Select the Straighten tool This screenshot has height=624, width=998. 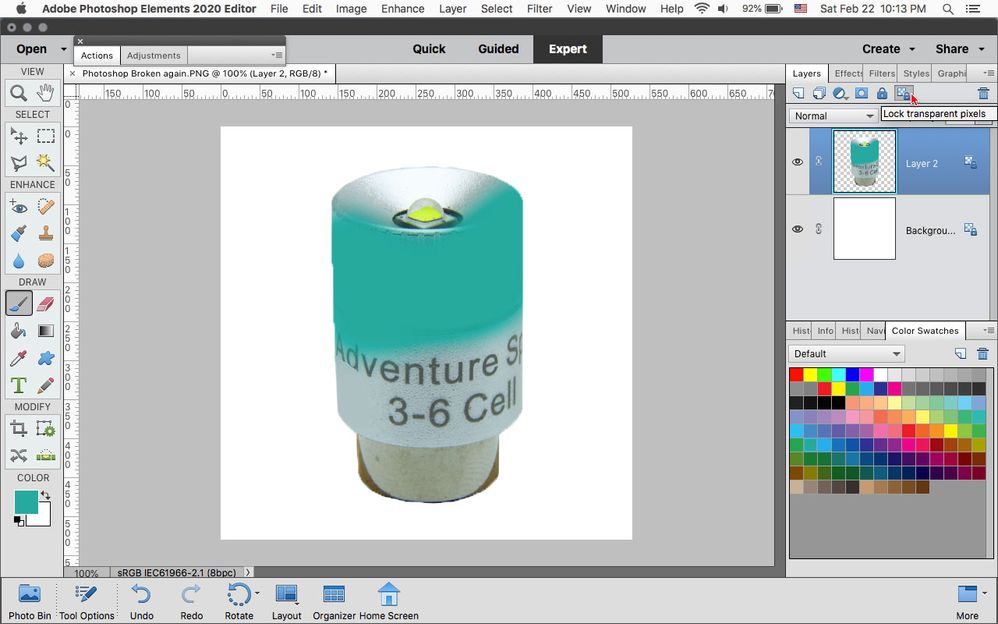click(45, 455)
